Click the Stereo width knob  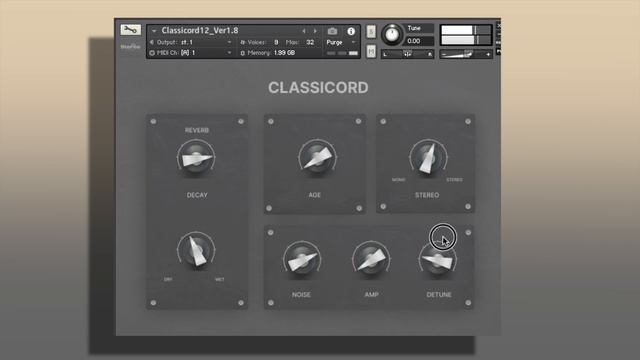click(x=428, y=158)
